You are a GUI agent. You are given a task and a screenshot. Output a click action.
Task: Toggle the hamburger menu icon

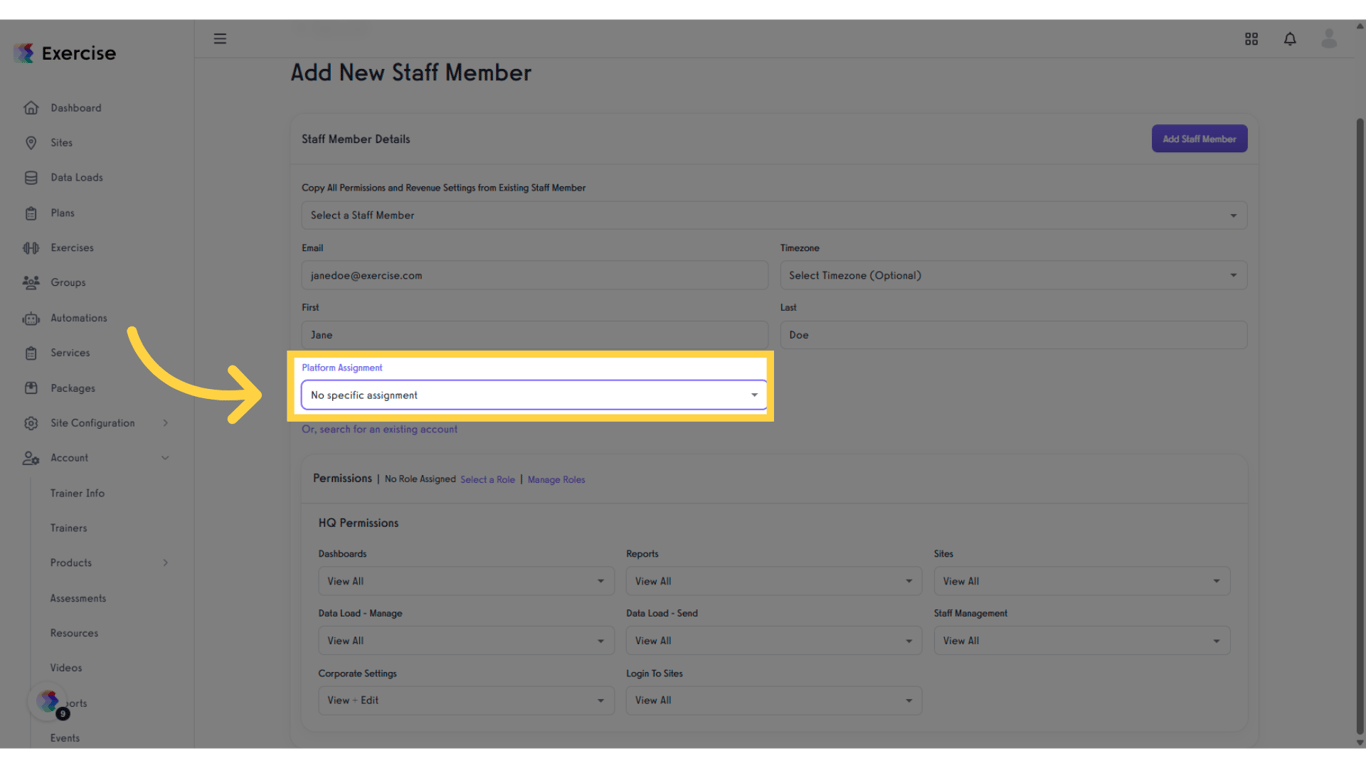220,39
